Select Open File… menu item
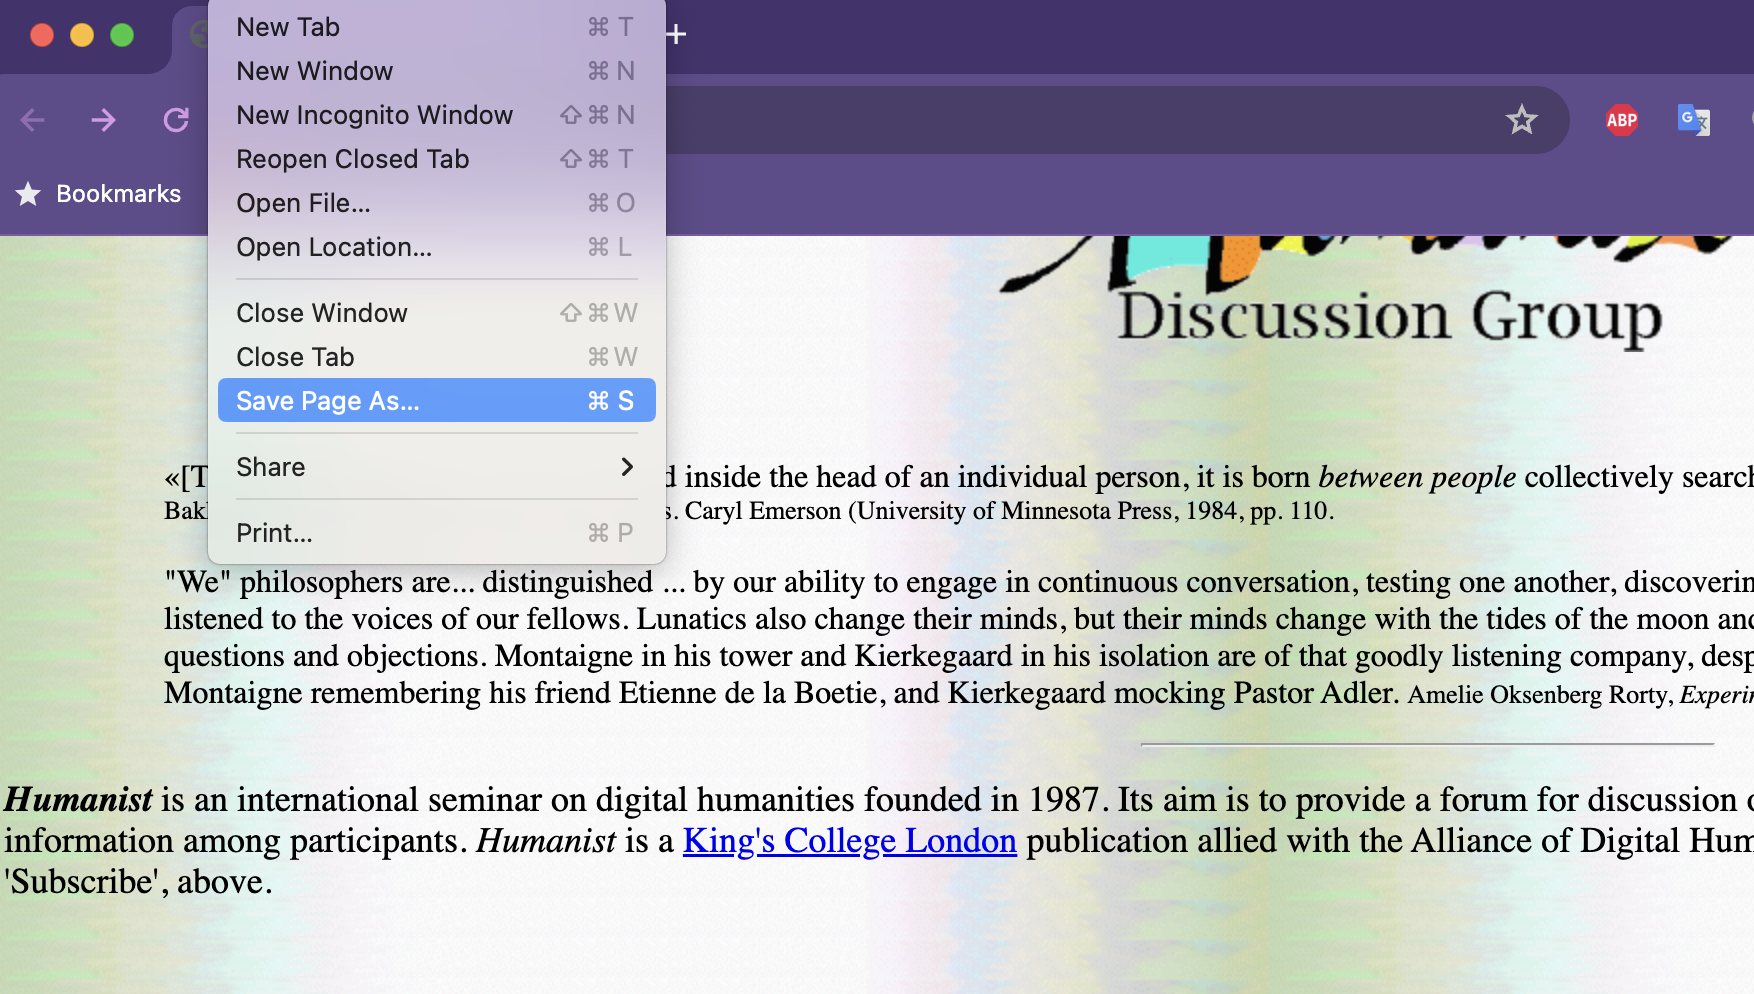This screenshot has height=994, width=1754. pos(437,203)
